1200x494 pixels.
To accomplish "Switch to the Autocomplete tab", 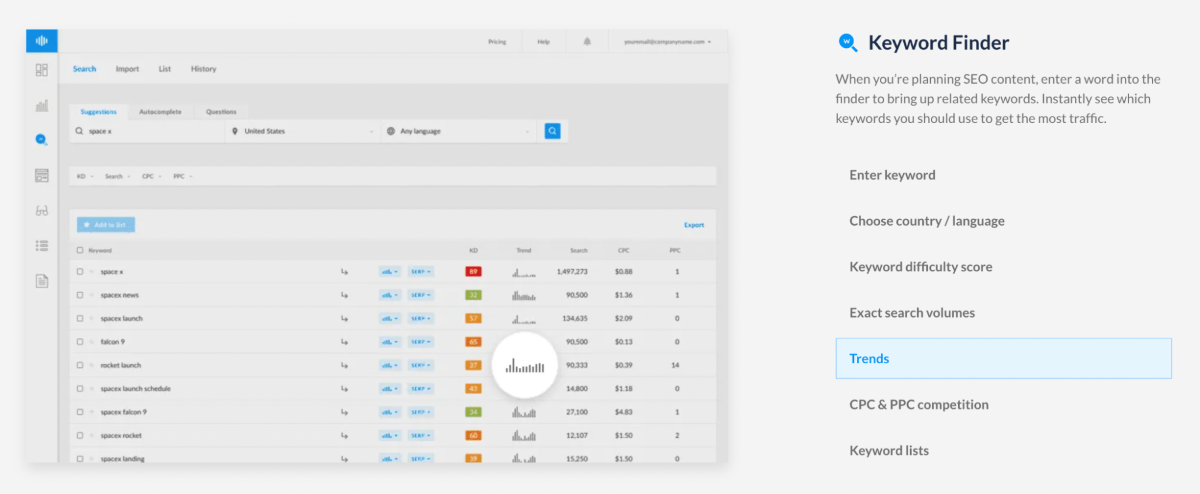I will coord(160,111).
